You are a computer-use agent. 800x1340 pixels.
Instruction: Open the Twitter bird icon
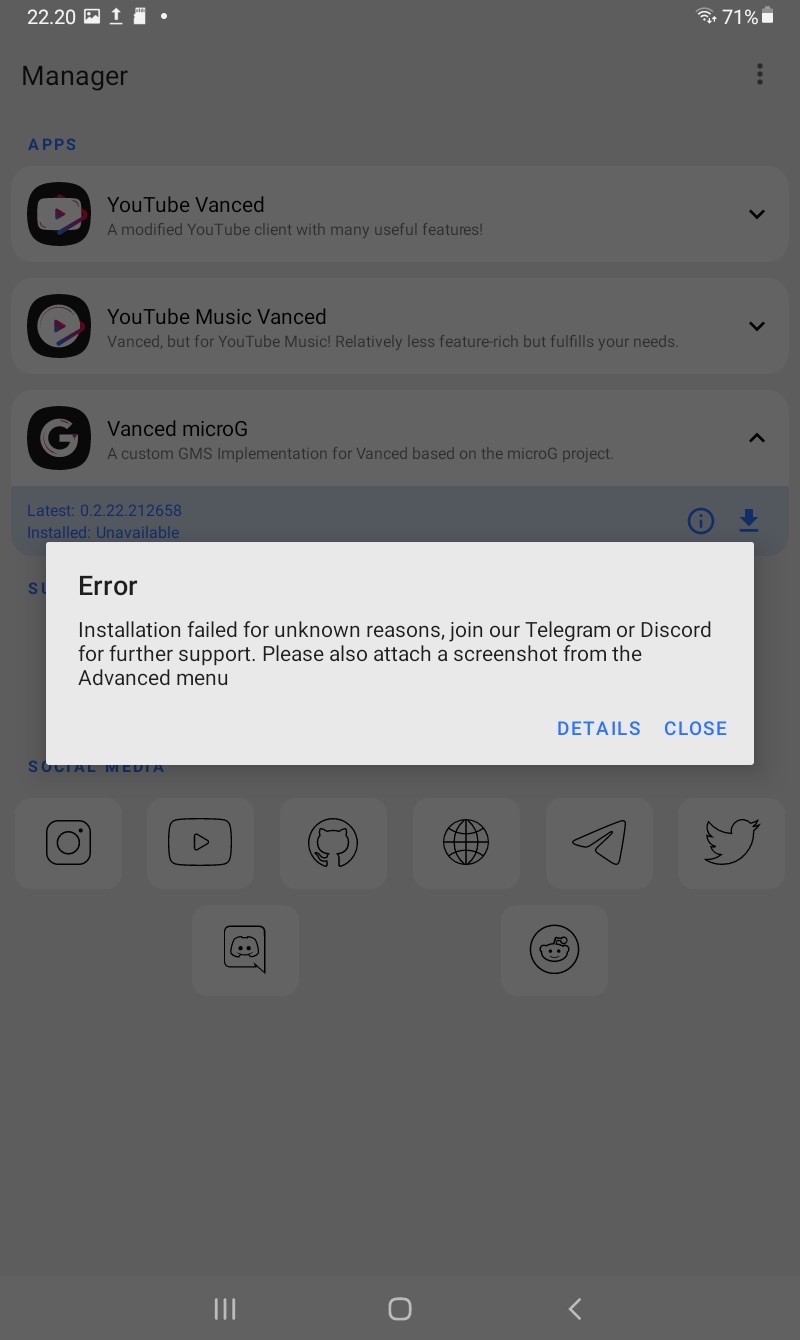732,843
